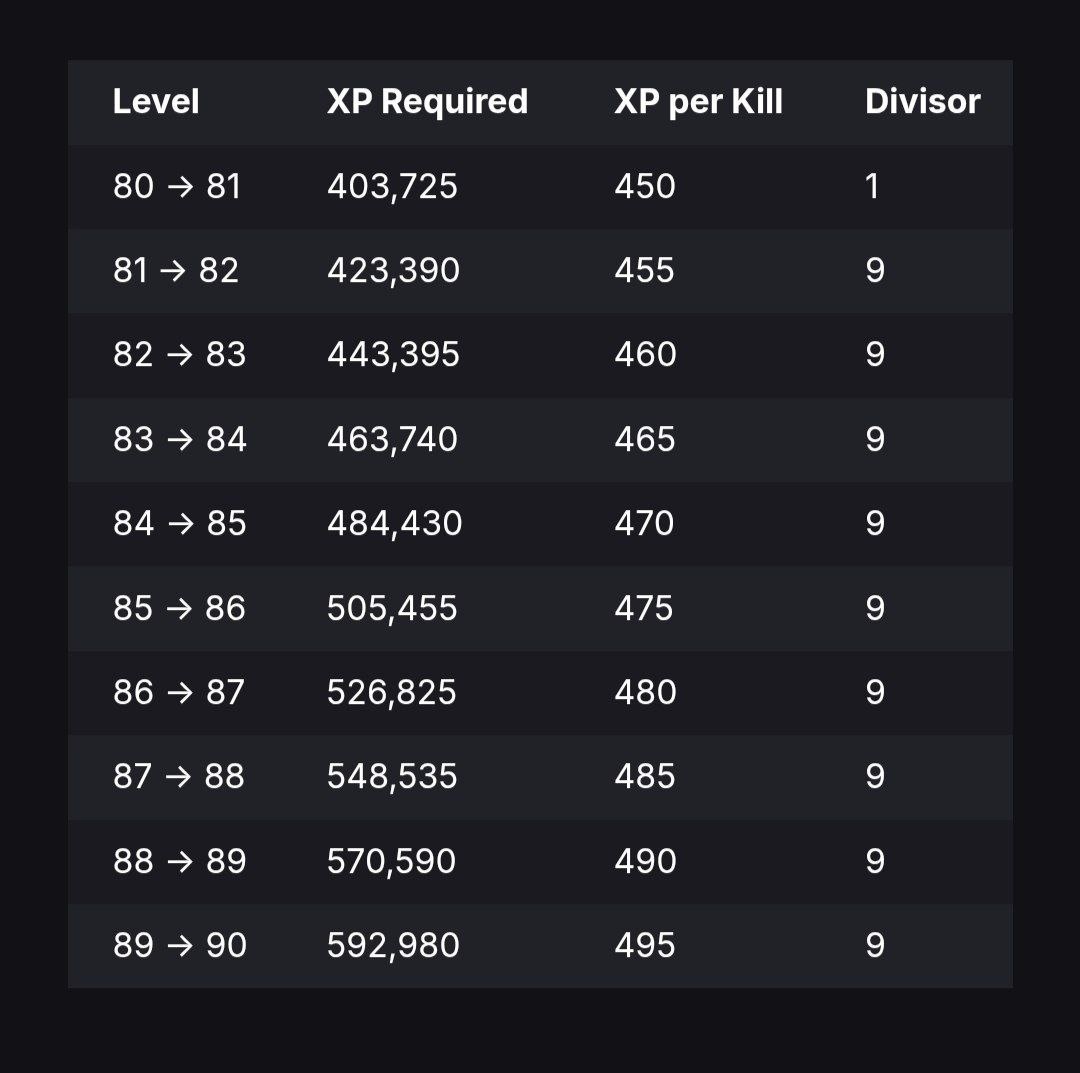Click the Level column header
The width and height of the screenshot is (1080, 1073).
(x=156, y=102)
